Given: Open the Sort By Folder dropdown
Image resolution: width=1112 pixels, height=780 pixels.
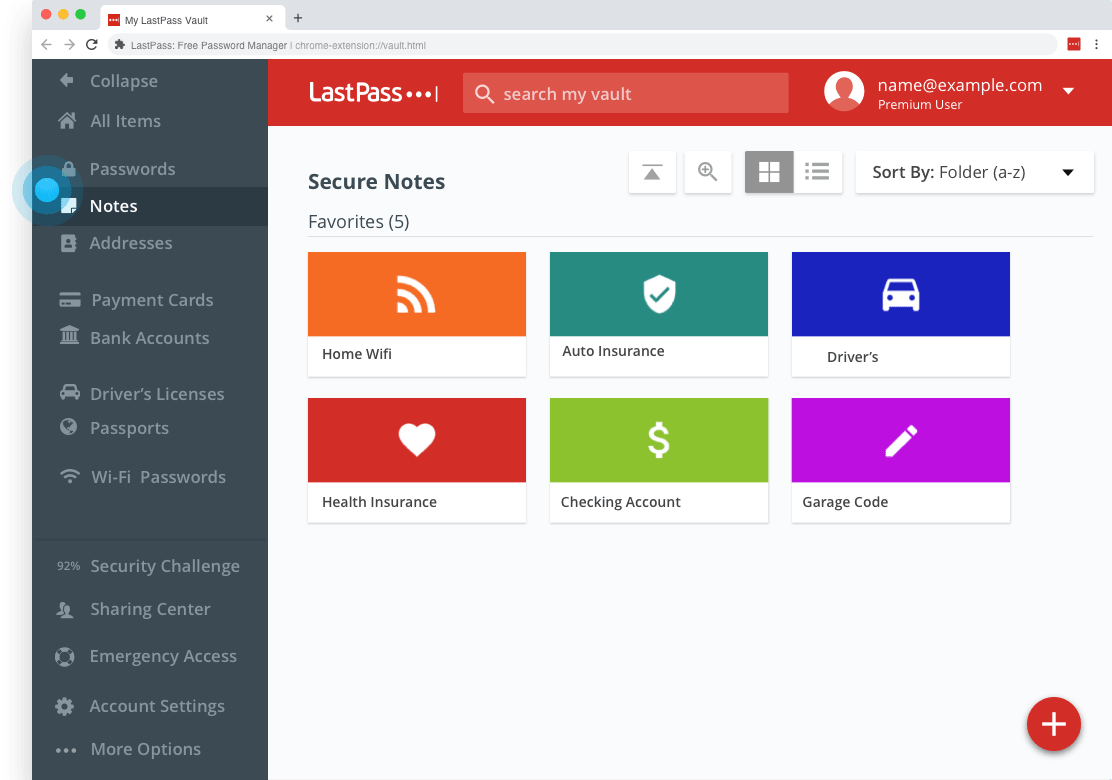Looking at the screenshot, I should [974, 171].
